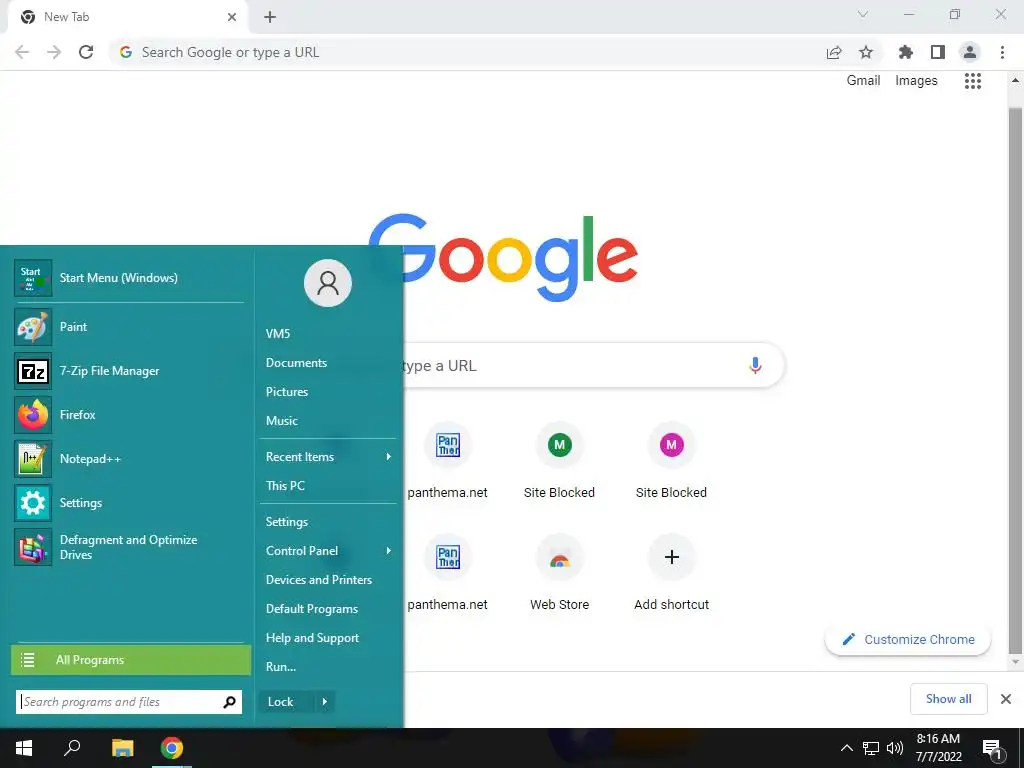Open Chrome three-dot menu
Screen dimensions: 1024x768
click(x=1002, y=52)
